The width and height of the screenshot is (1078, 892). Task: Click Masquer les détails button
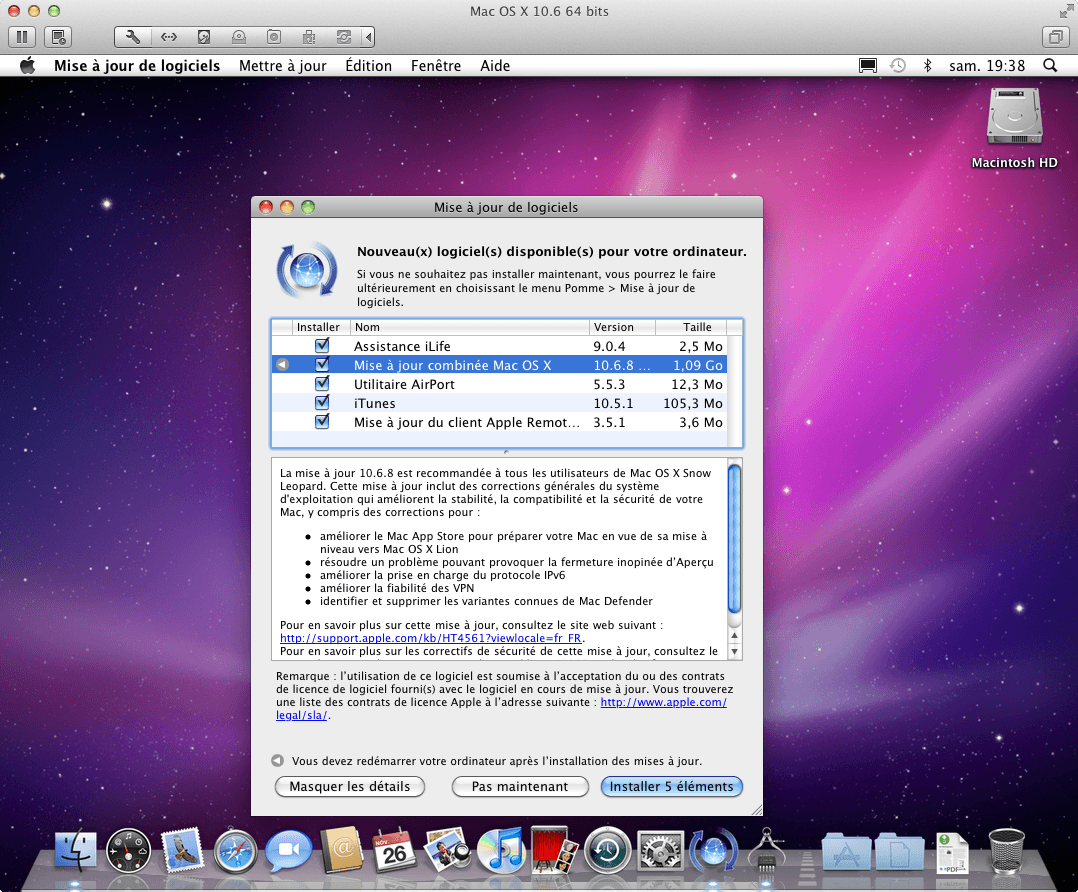(x=350, y=787)
